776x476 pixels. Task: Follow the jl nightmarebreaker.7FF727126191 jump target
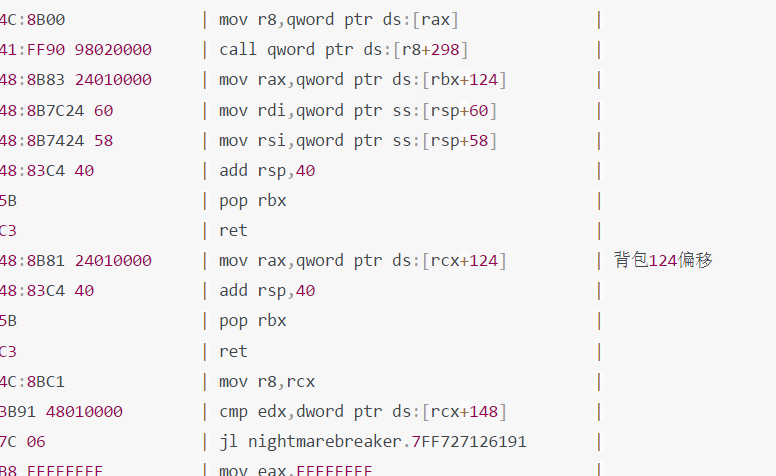(x=373, y=442)
